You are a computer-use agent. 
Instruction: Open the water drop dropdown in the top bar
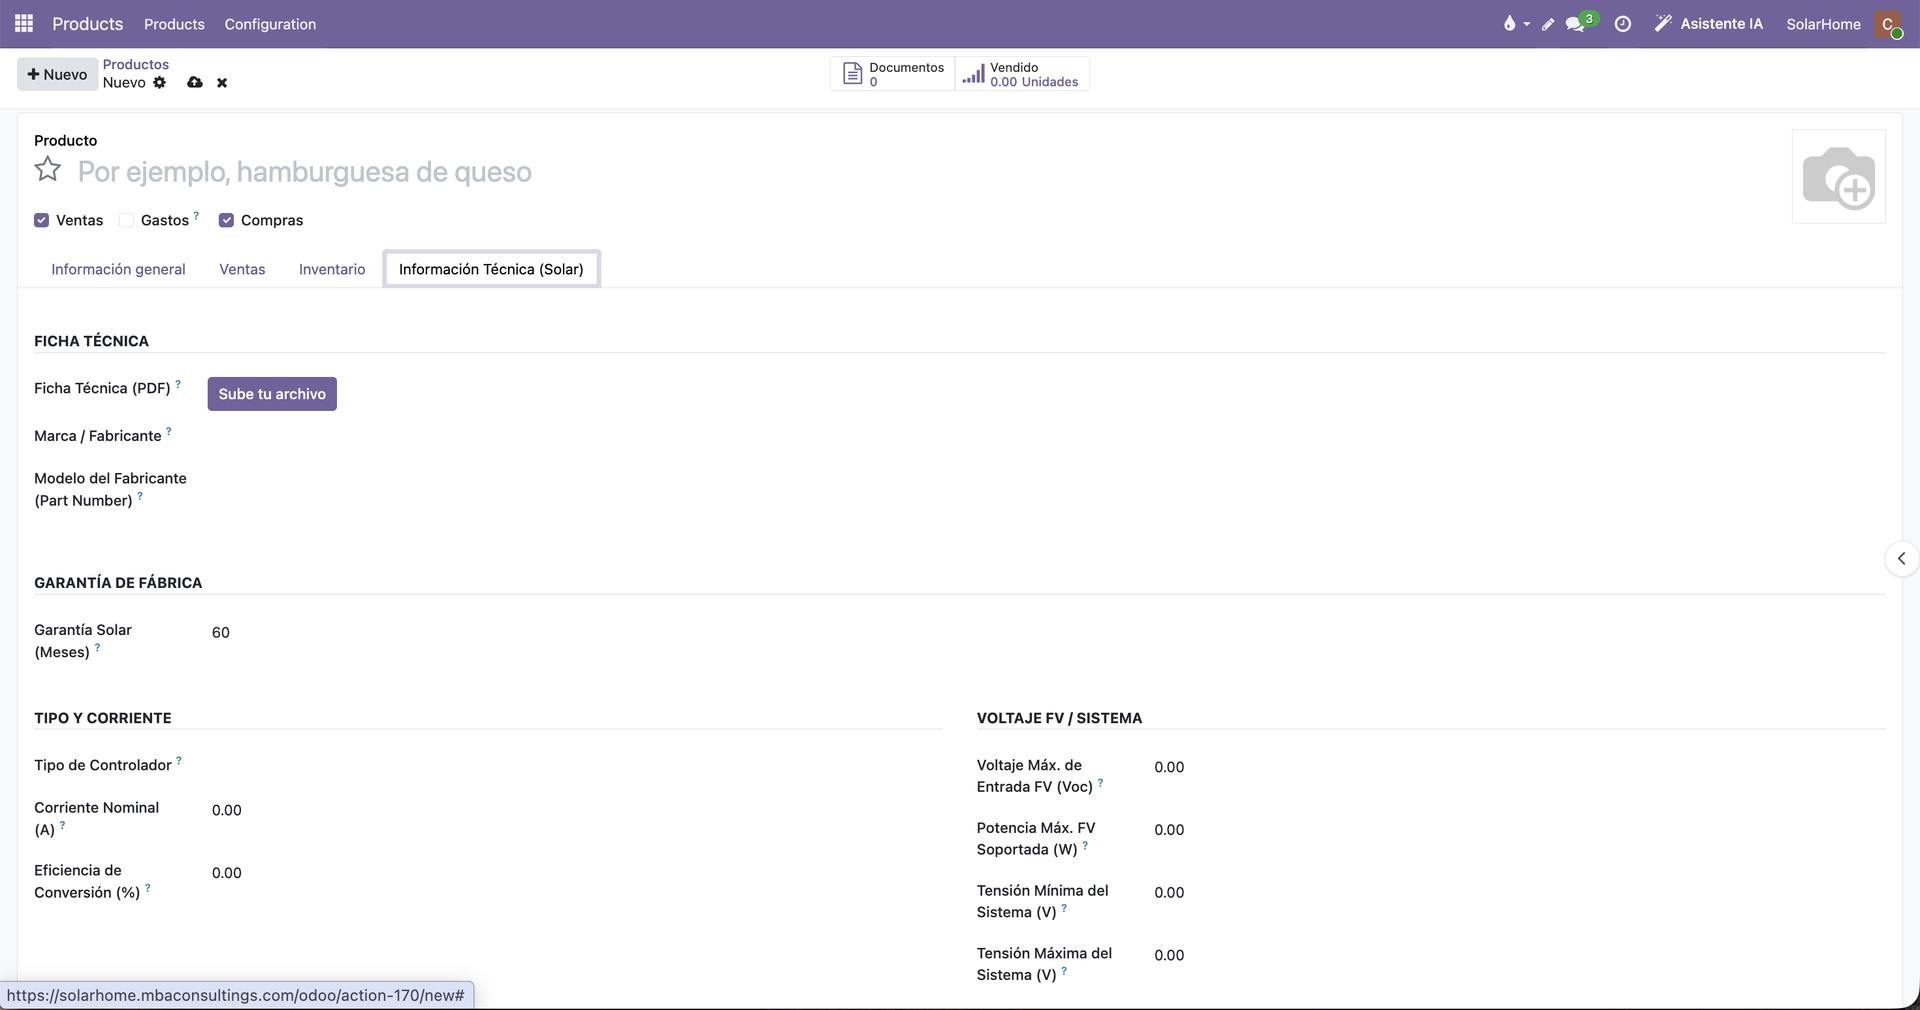pos(1516,24)
